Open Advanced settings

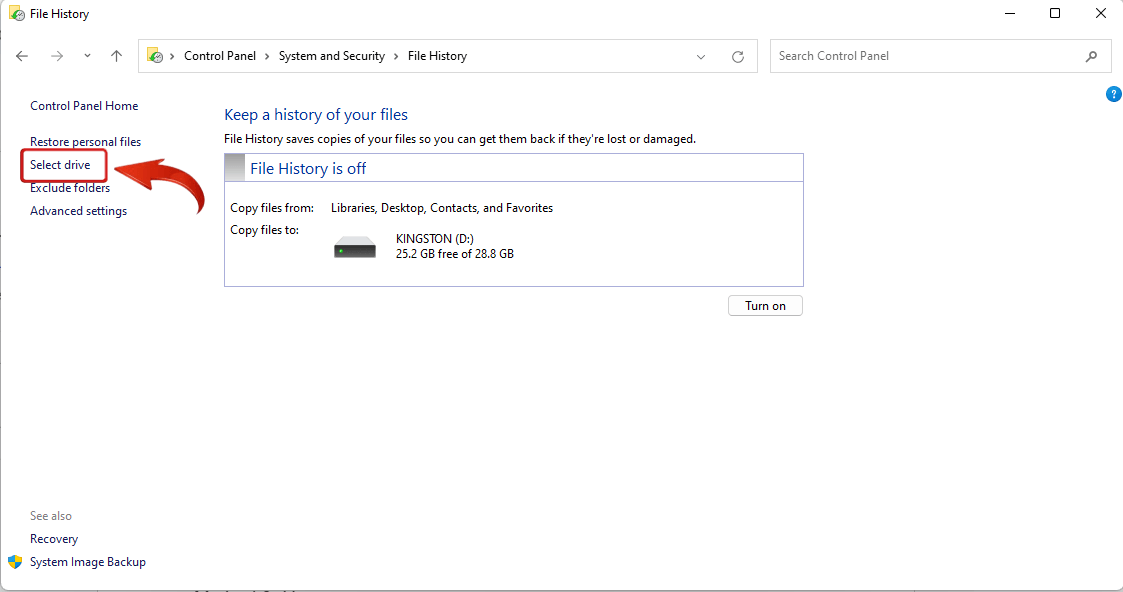click(78, 210)
